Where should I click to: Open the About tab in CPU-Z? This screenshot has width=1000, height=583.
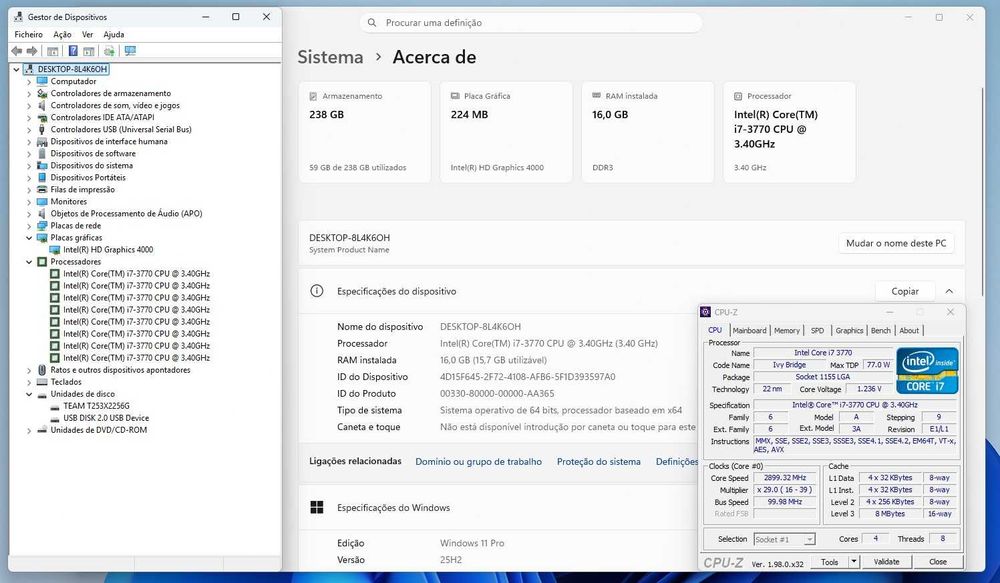click(x=909, y=330)
